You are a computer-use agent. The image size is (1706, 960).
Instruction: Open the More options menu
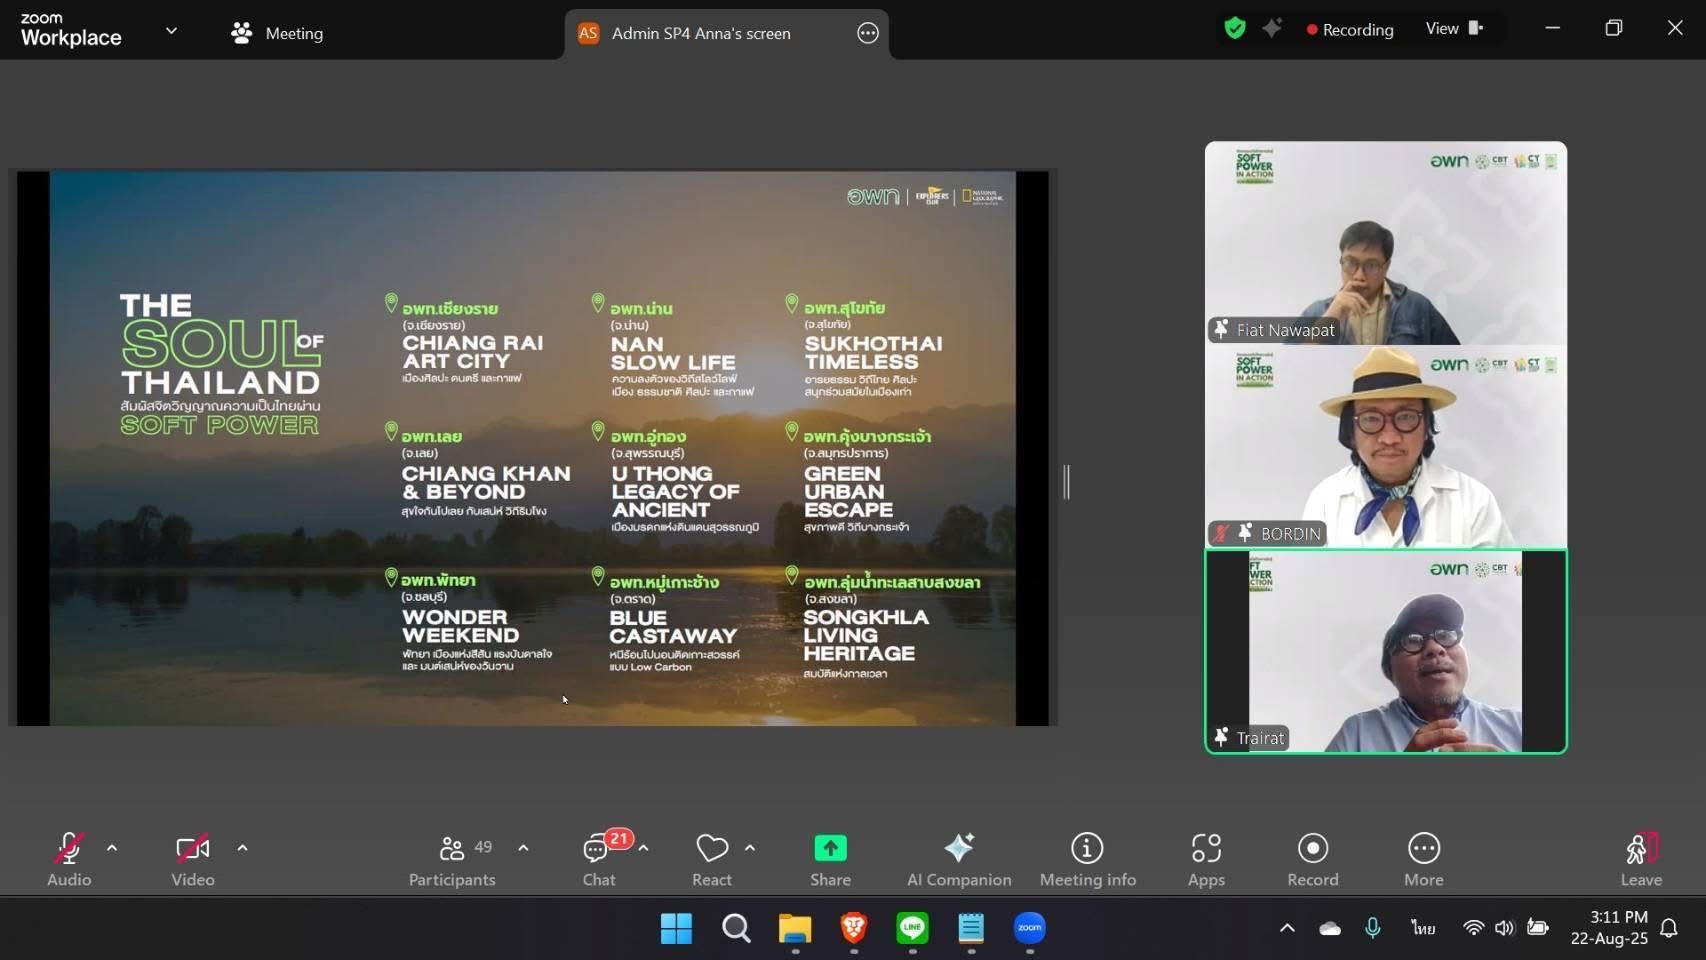pyautogui.click(x=1424, y=859)
